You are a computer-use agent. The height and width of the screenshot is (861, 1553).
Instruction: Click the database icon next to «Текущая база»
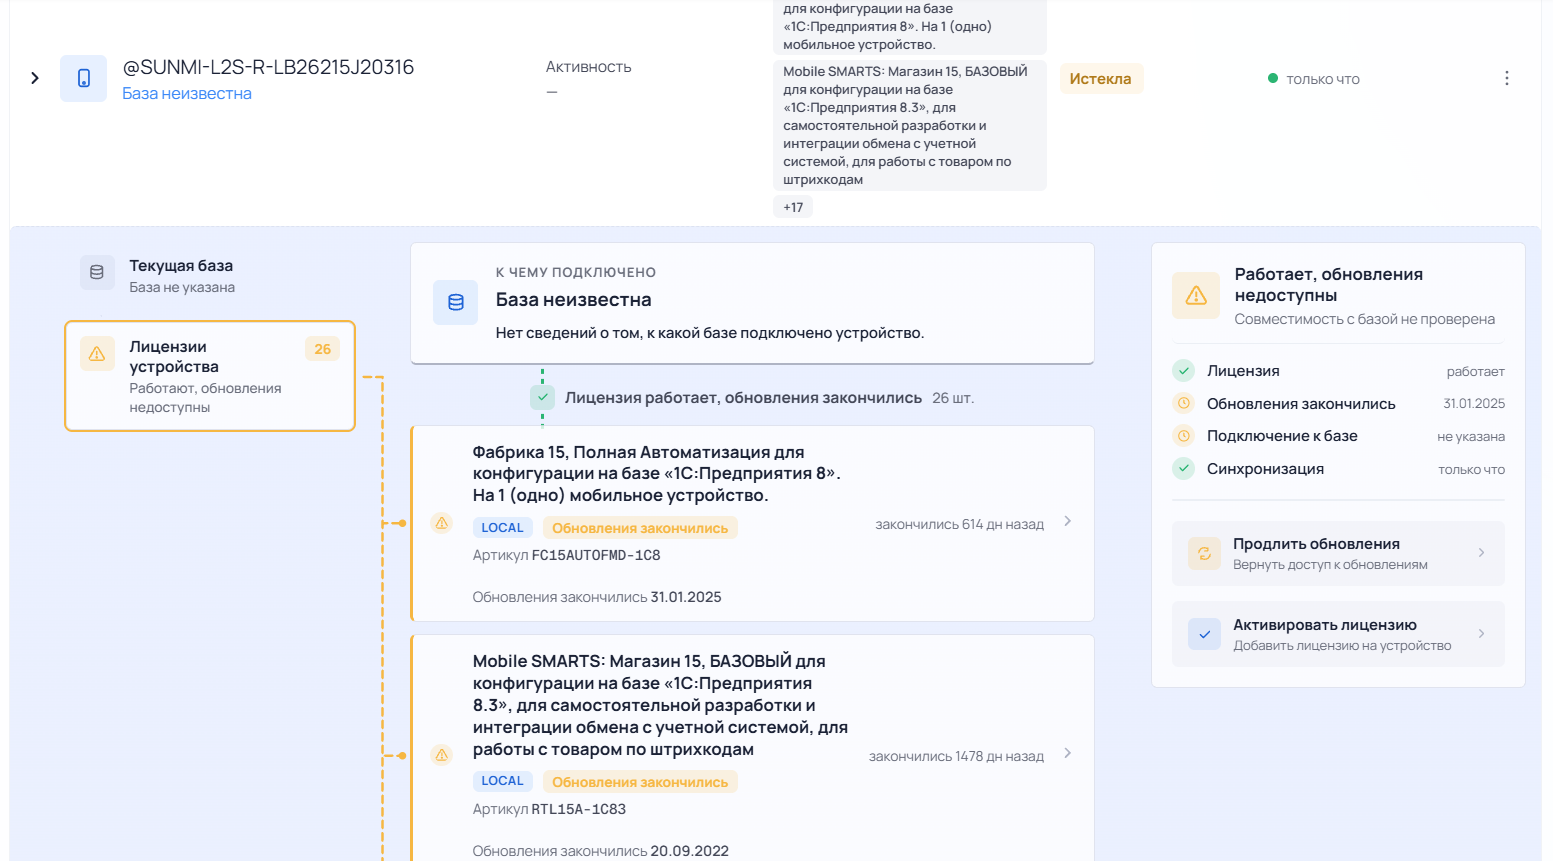click(x=97, y=272)
